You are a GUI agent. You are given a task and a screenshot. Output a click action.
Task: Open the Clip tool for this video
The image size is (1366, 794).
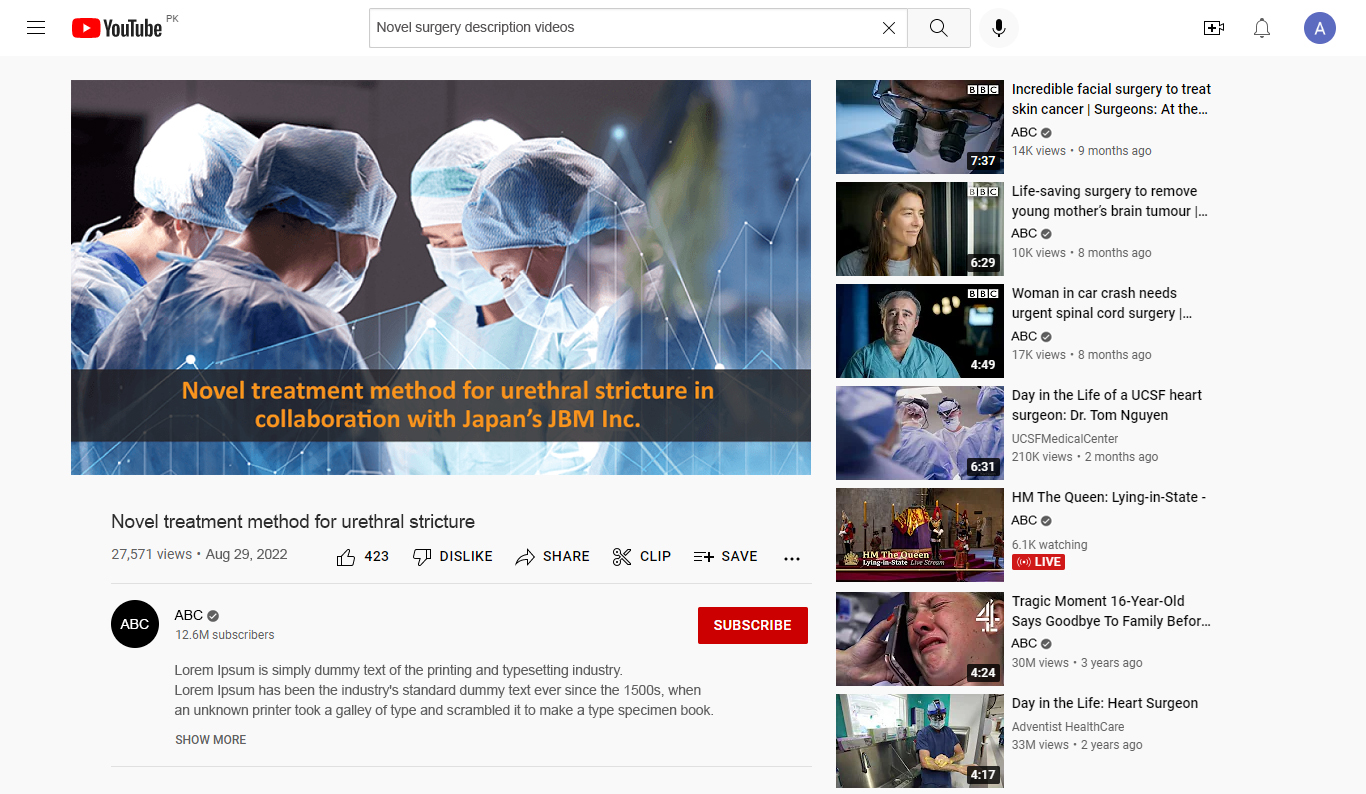coord(641,556)
